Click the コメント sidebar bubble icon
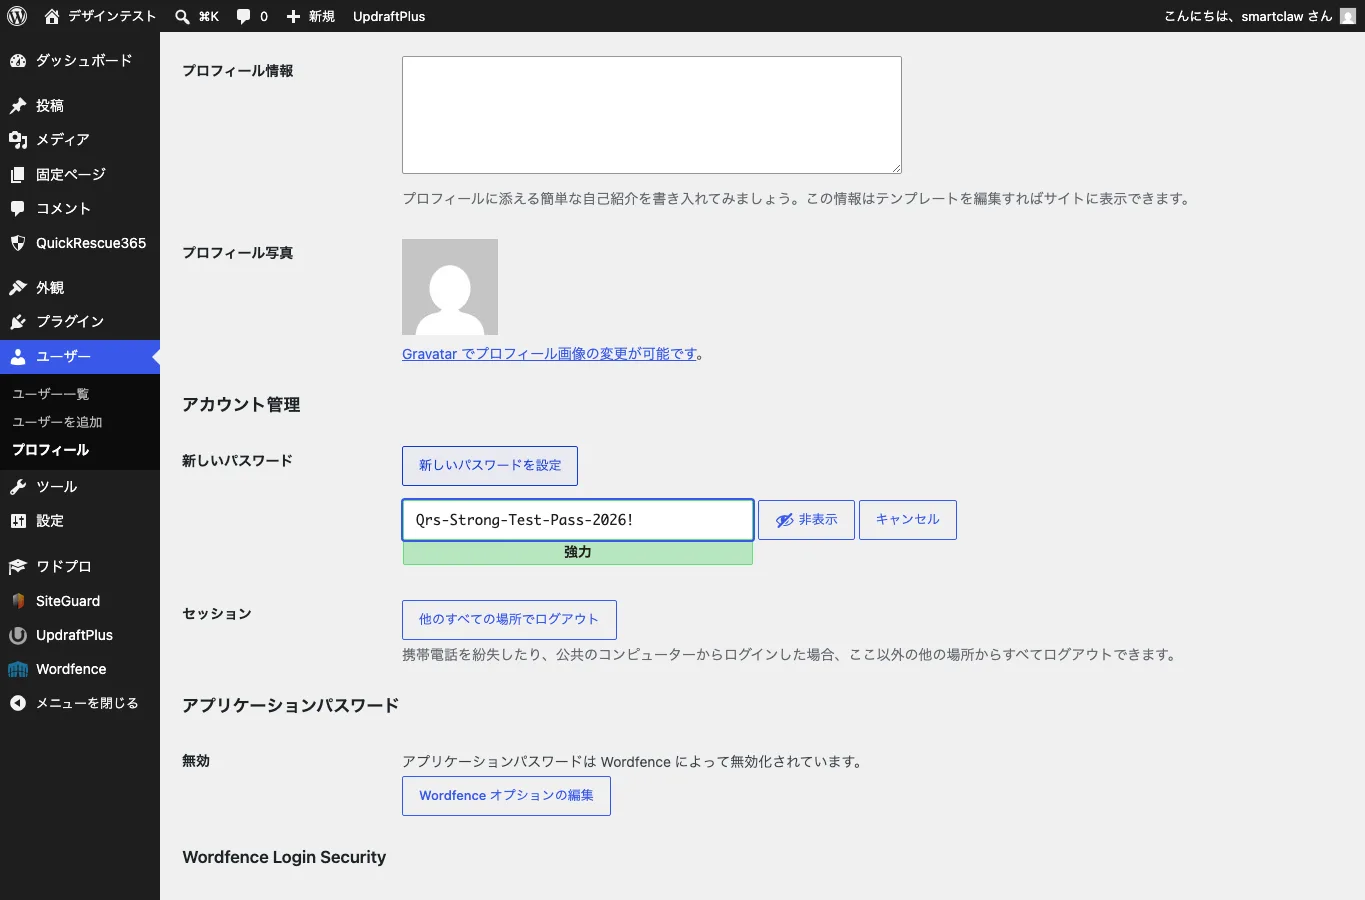The width and height of the screenshot is (1365, 900). tap(18, 209)
